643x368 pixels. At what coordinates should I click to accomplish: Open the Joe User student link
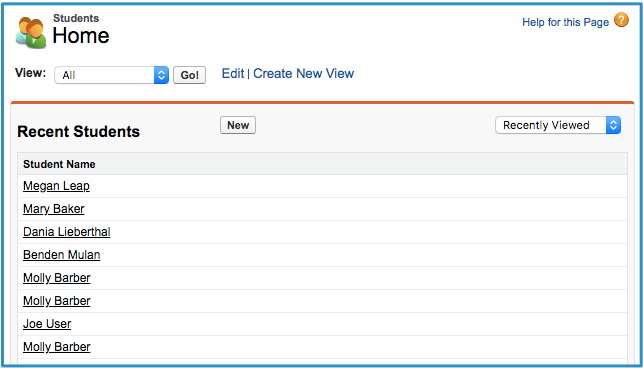(x=47, y=324)
